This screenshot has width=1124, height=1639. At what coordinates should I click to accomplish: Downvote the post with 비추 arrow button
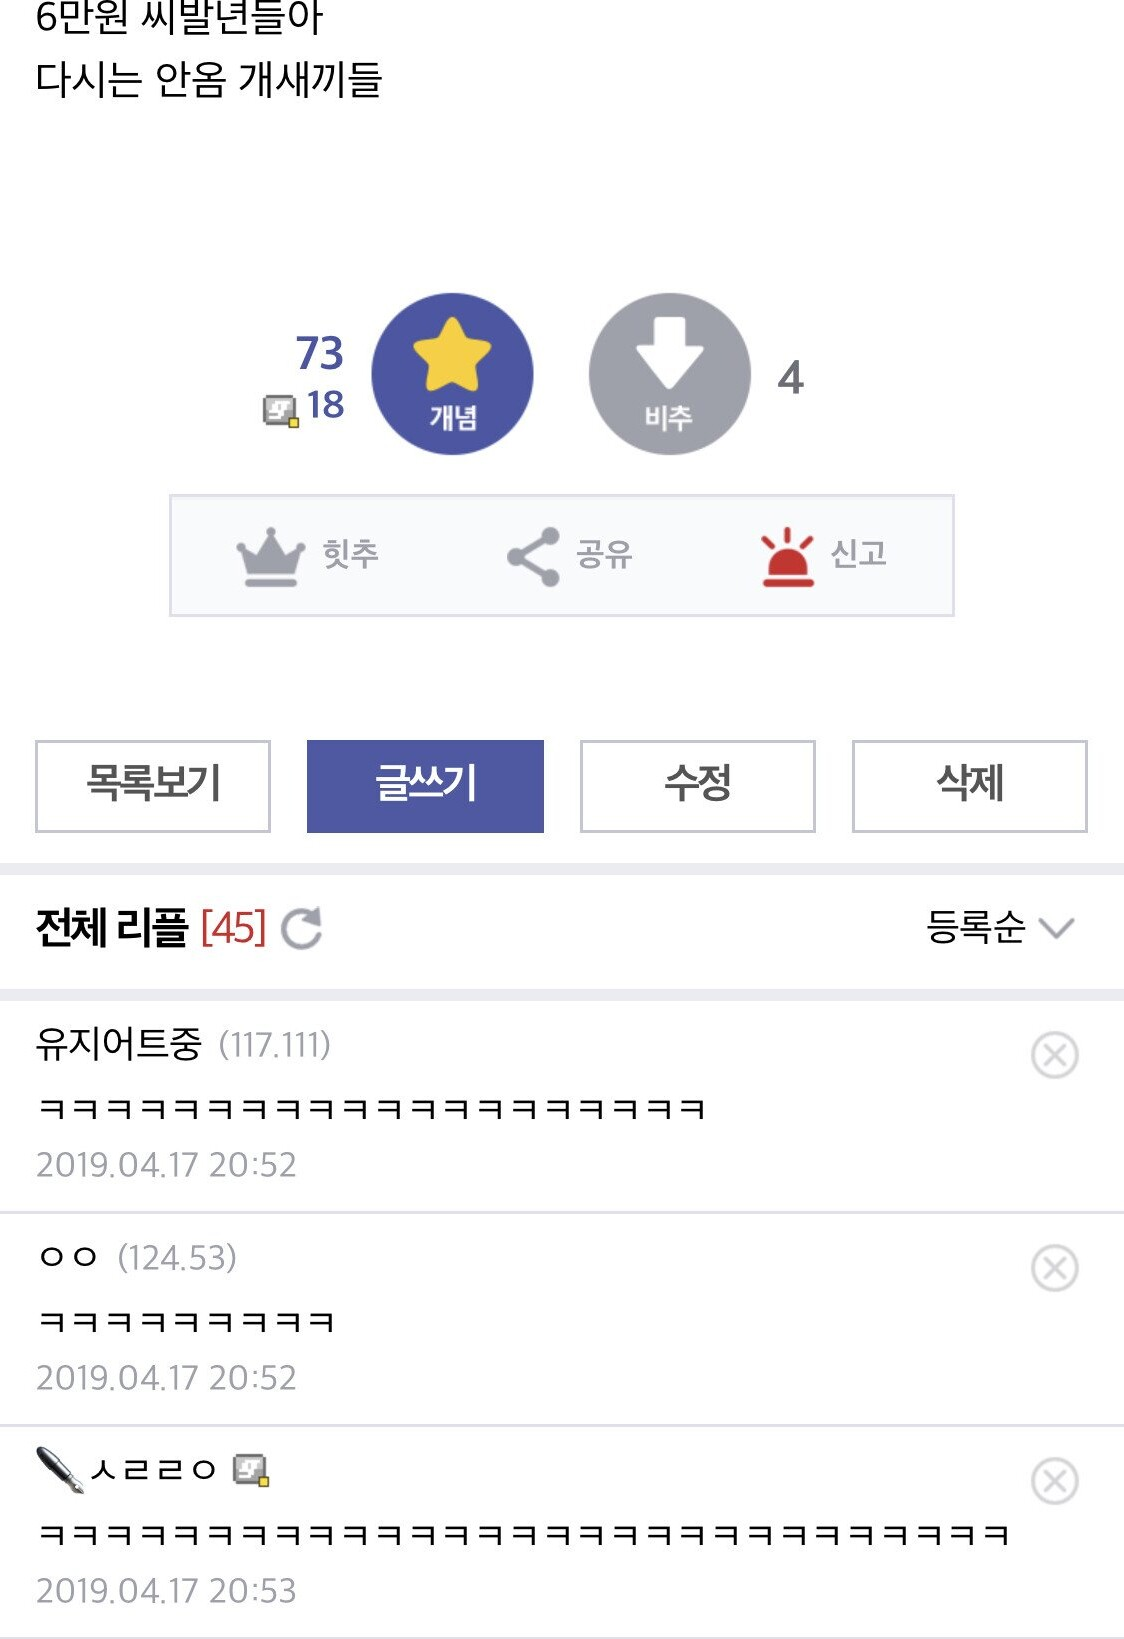click(x=669, y=374)
